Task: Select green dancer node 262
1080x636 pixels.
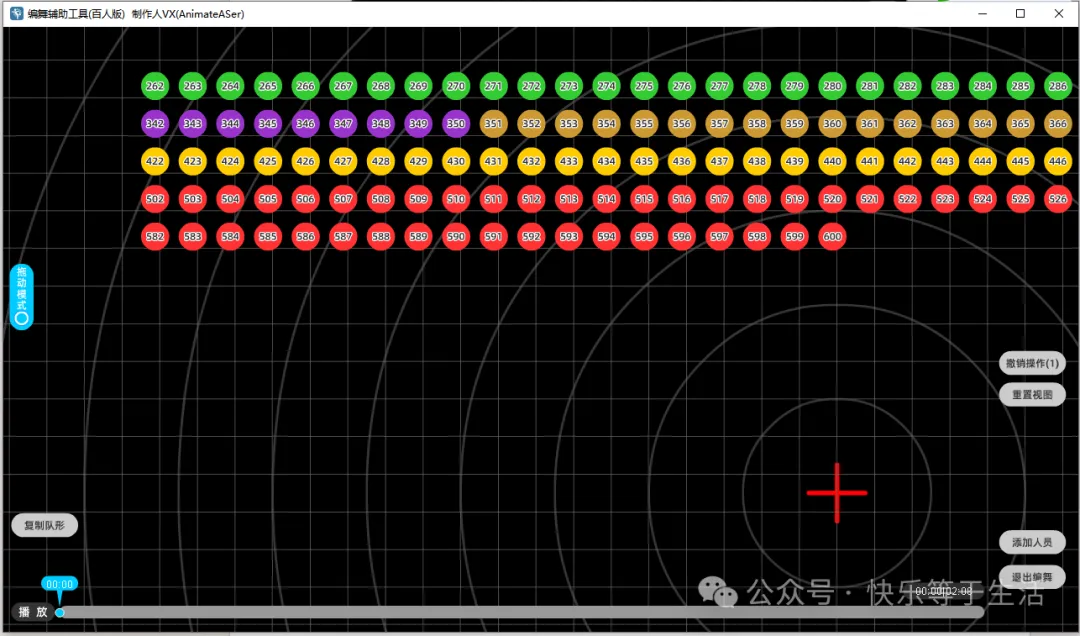Action: 155,86
